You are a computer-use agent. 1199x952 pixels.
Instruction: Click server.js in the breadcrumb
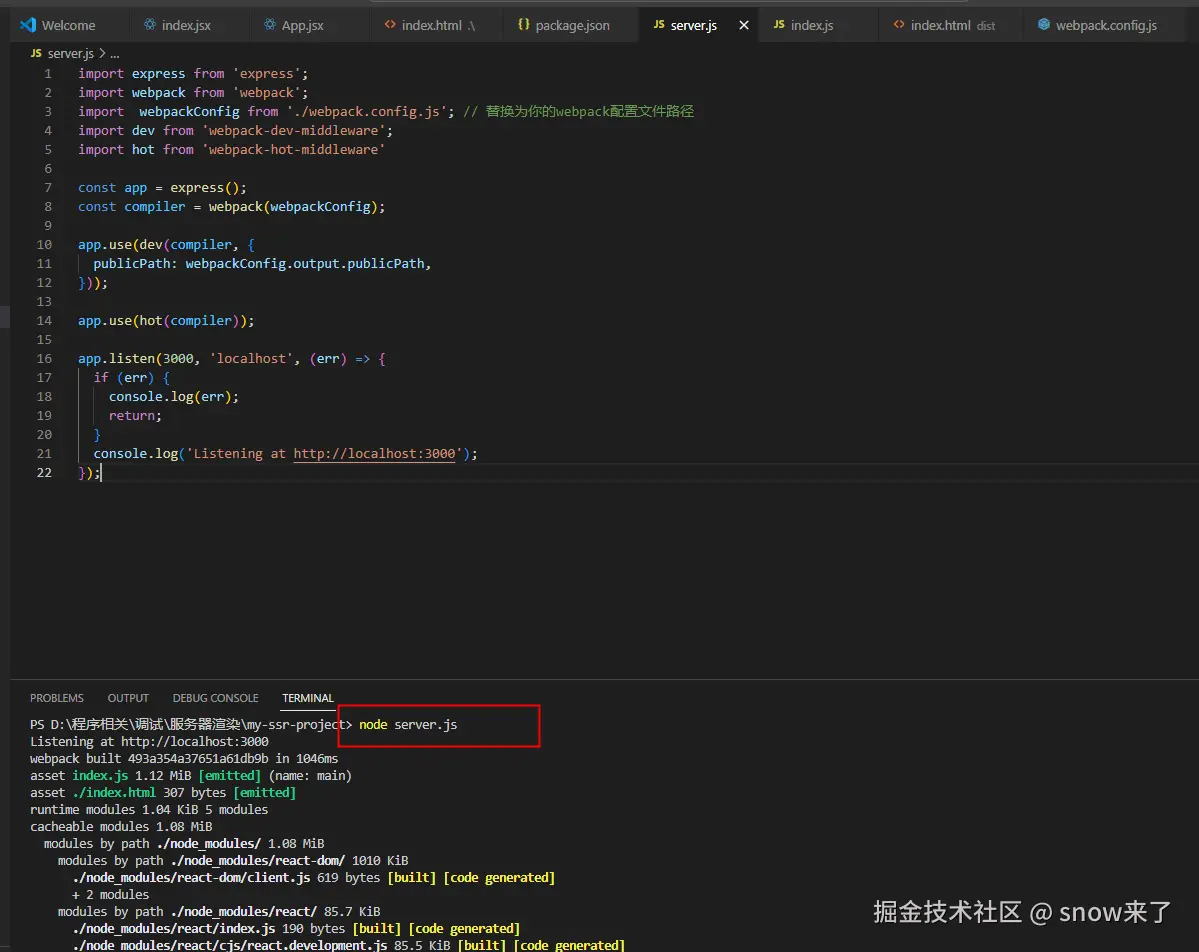[70, 54]
